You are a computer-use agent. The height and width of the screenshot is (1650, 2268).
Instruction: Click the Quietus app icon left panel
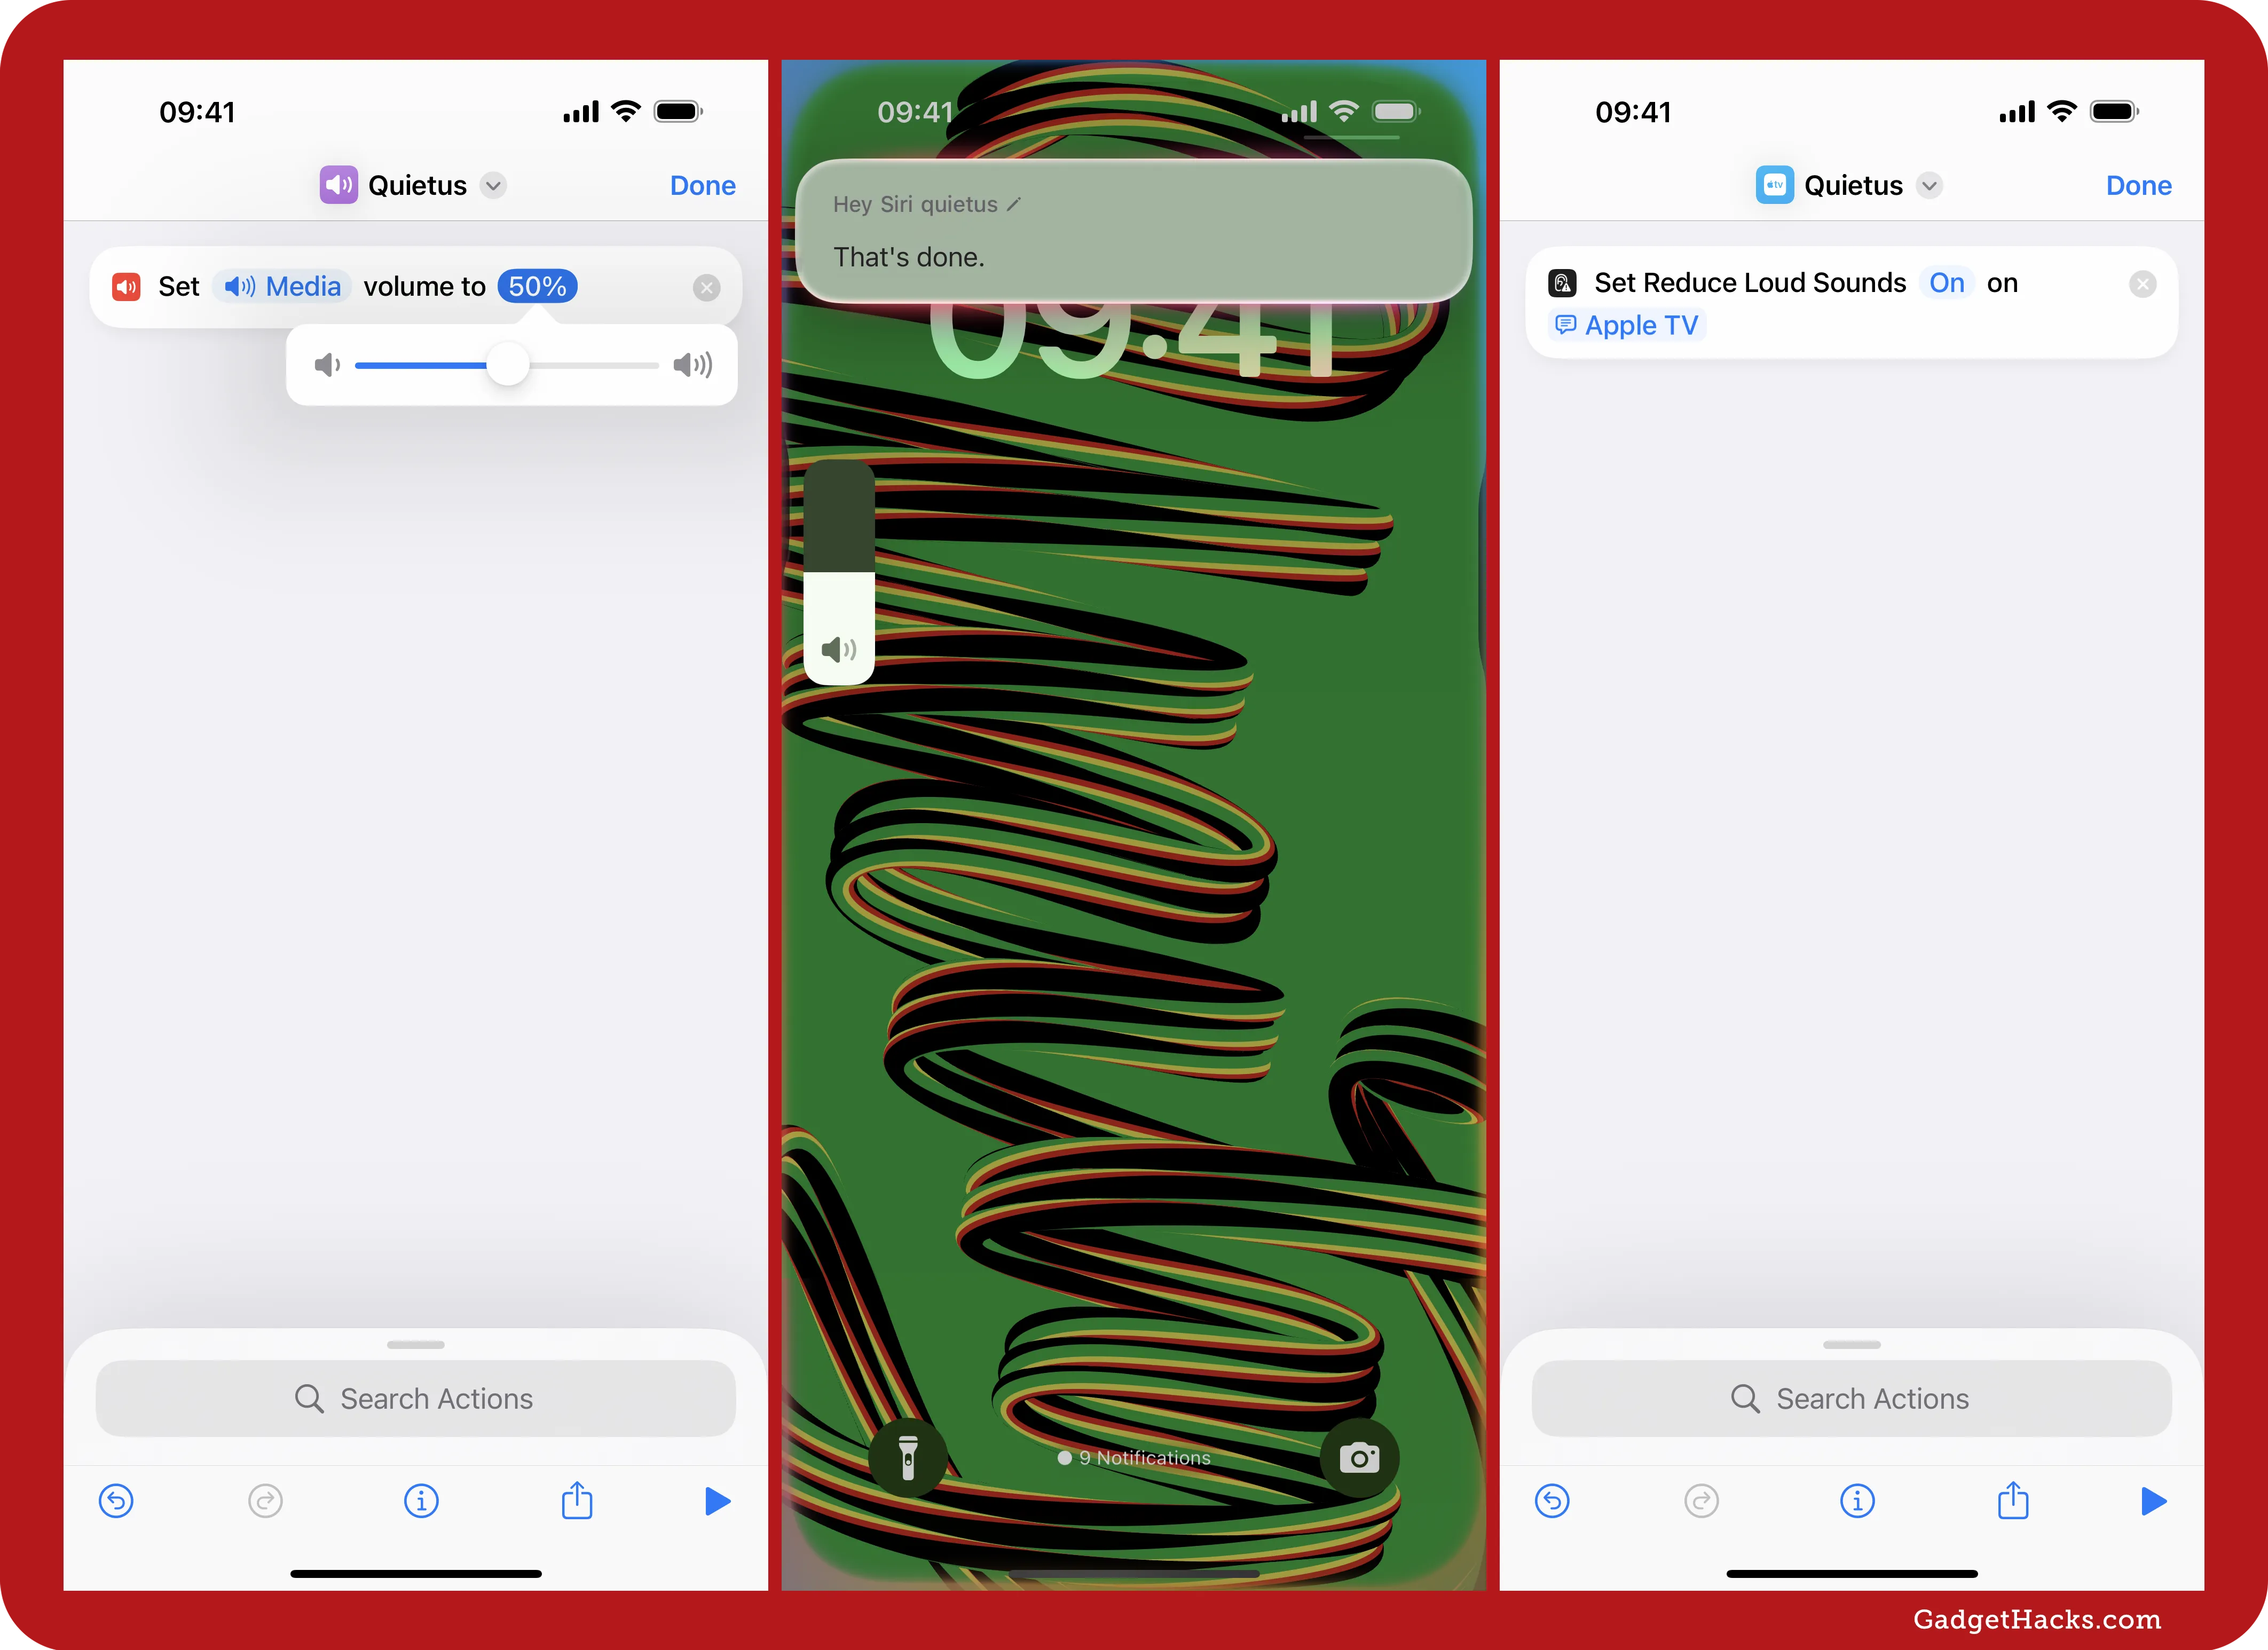click(x=338, y=183)
